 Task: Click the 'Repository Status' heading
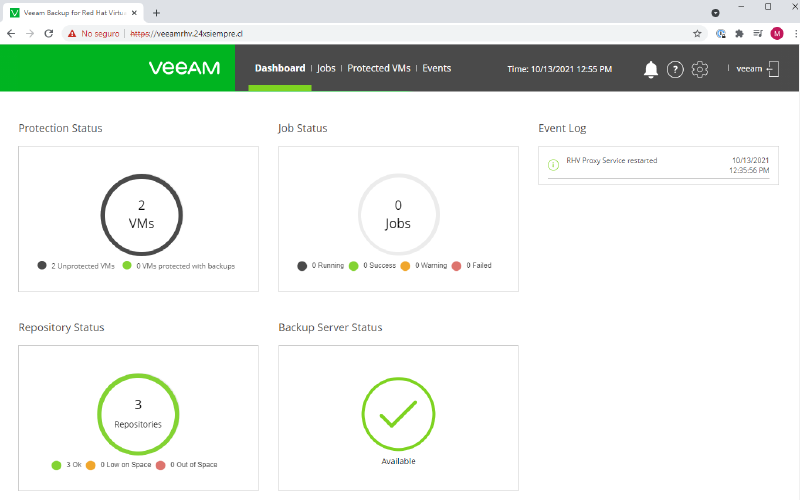pos(61,327)
